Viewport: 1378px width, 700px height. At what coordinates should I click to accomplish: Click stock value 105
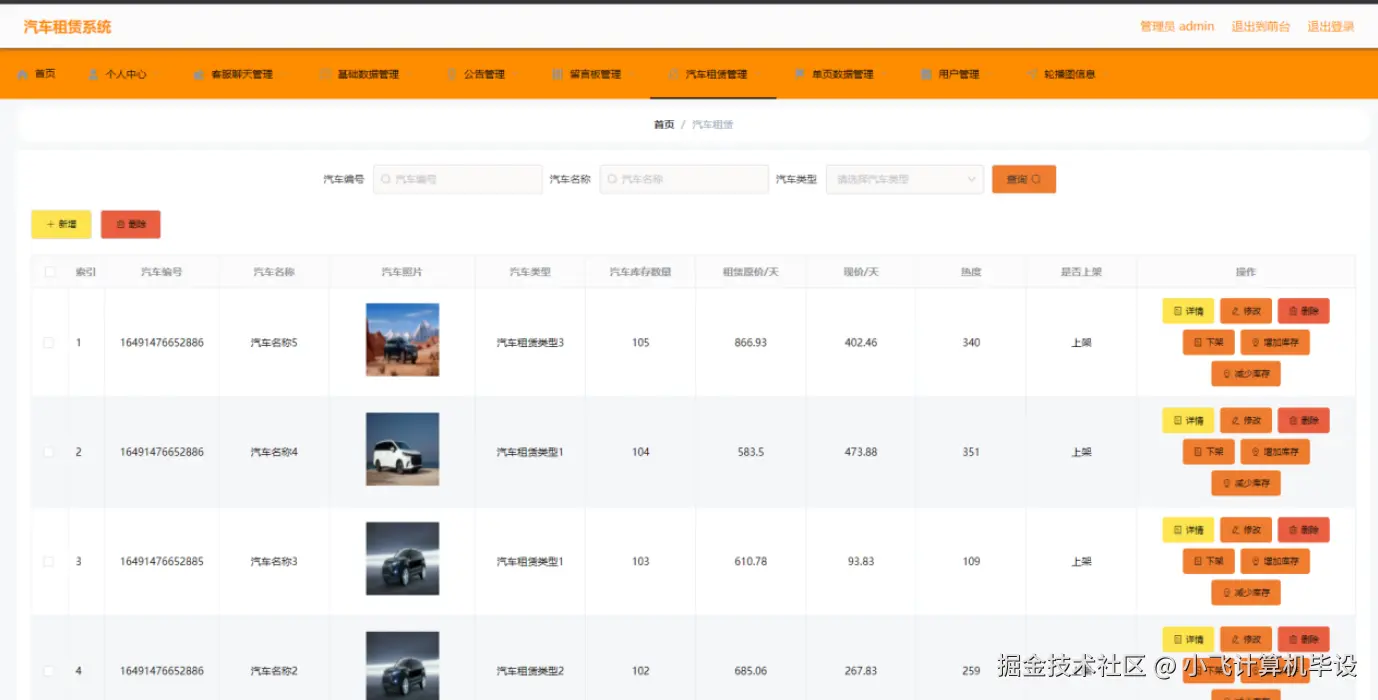(x=641, y=343)
